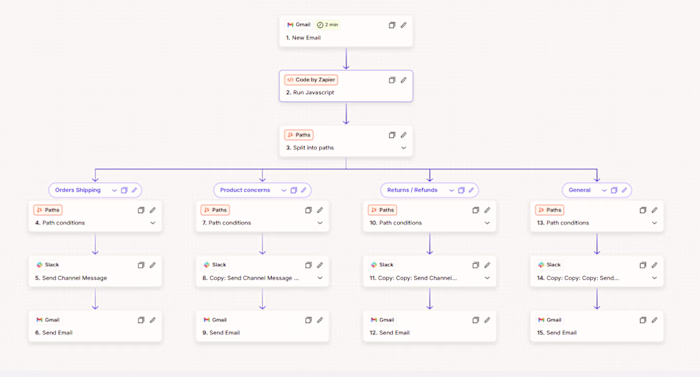Image resolution: width=700 pixels, height=377 pixels.
Task: Click the pencil icon on step 13 Path conditions
Action: tap(654, 210)
